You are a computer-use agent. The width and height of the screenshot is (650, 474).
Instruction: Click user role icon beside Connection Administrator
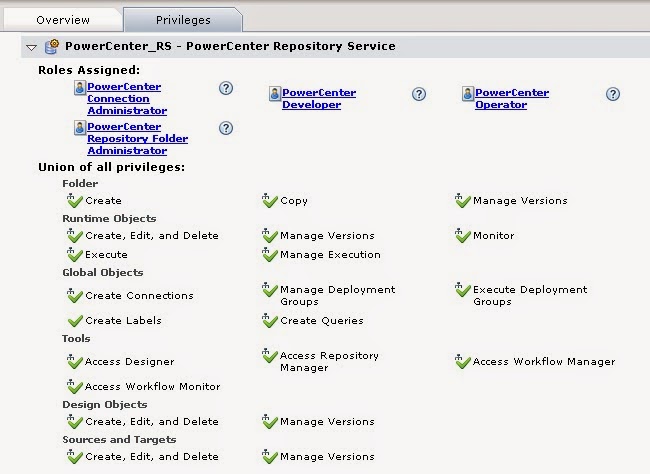(x=80, y=88)
